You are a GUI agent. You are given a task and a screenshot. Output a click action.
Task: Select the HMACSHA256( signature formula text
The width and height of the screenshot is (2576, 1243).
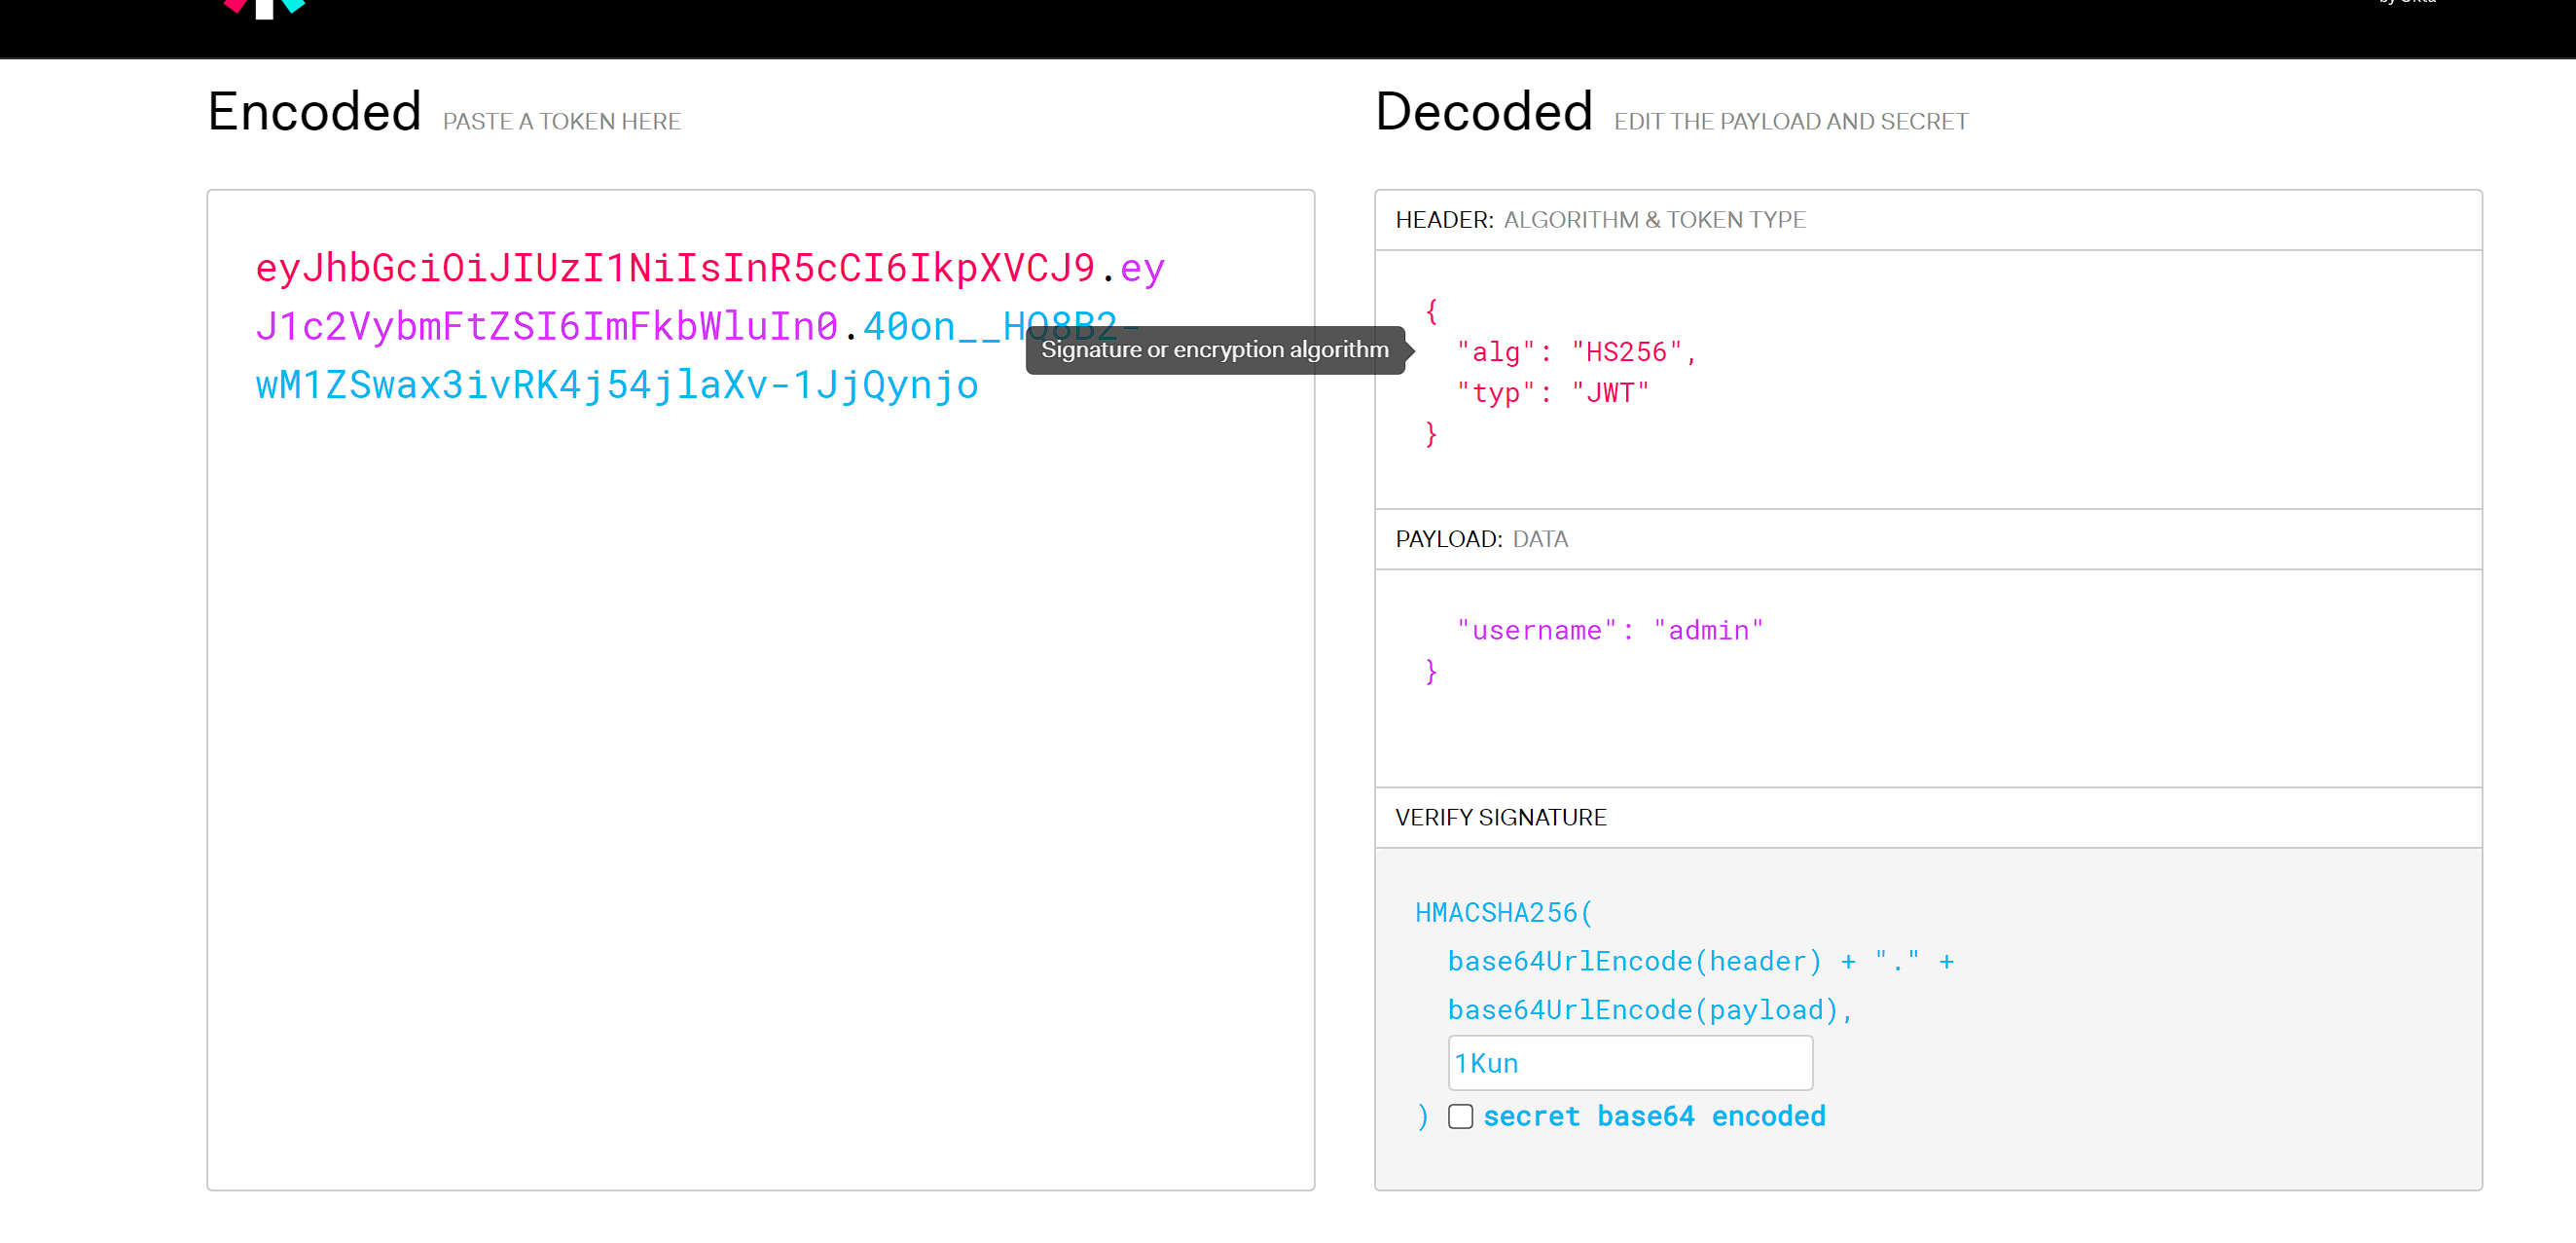click(1503, 912)
